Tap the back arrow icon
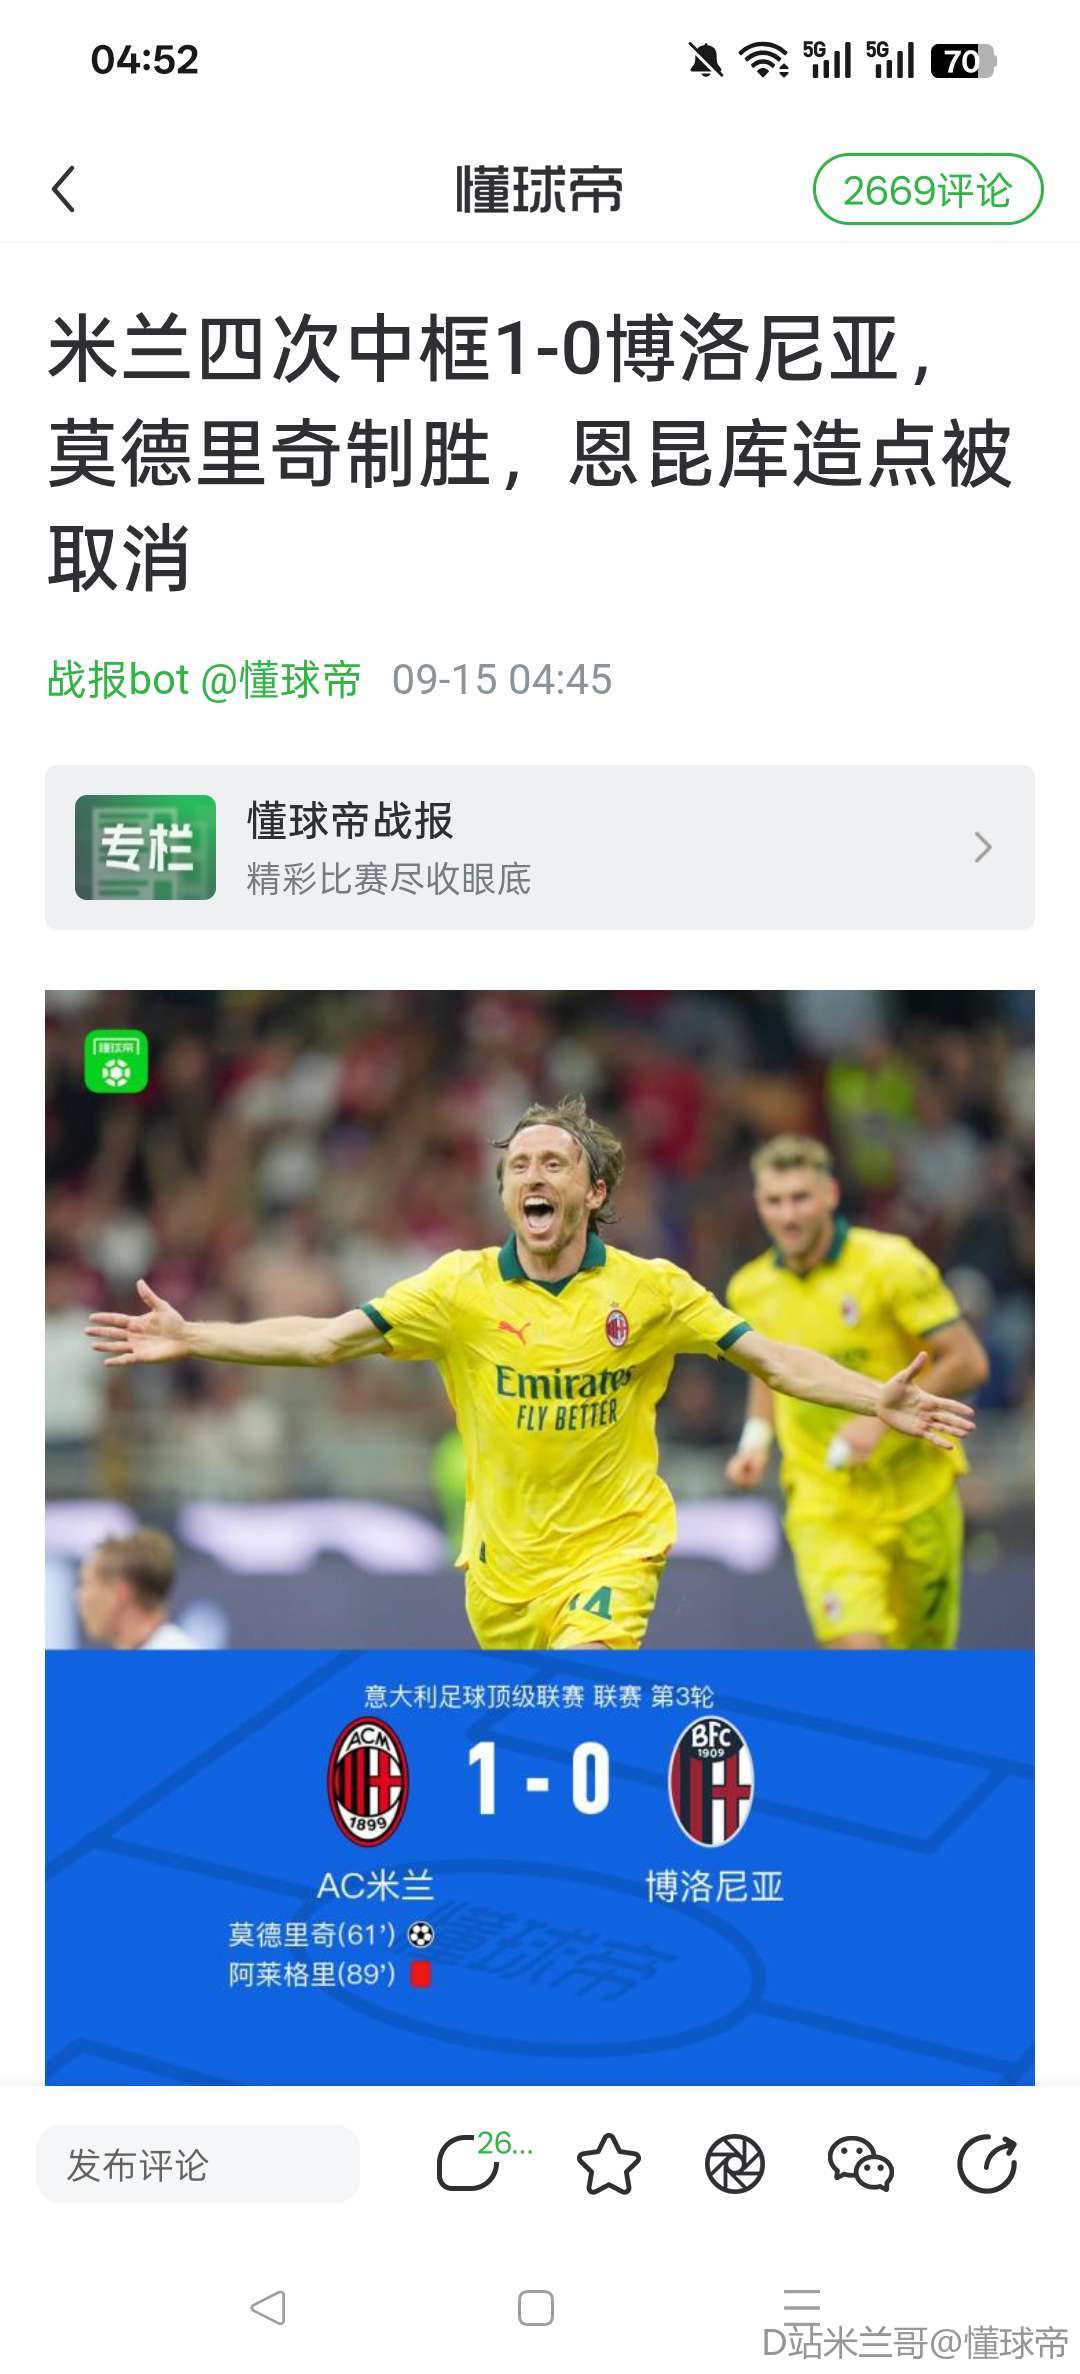The width and height of the screenshot is (1080, 2374). 64,189
